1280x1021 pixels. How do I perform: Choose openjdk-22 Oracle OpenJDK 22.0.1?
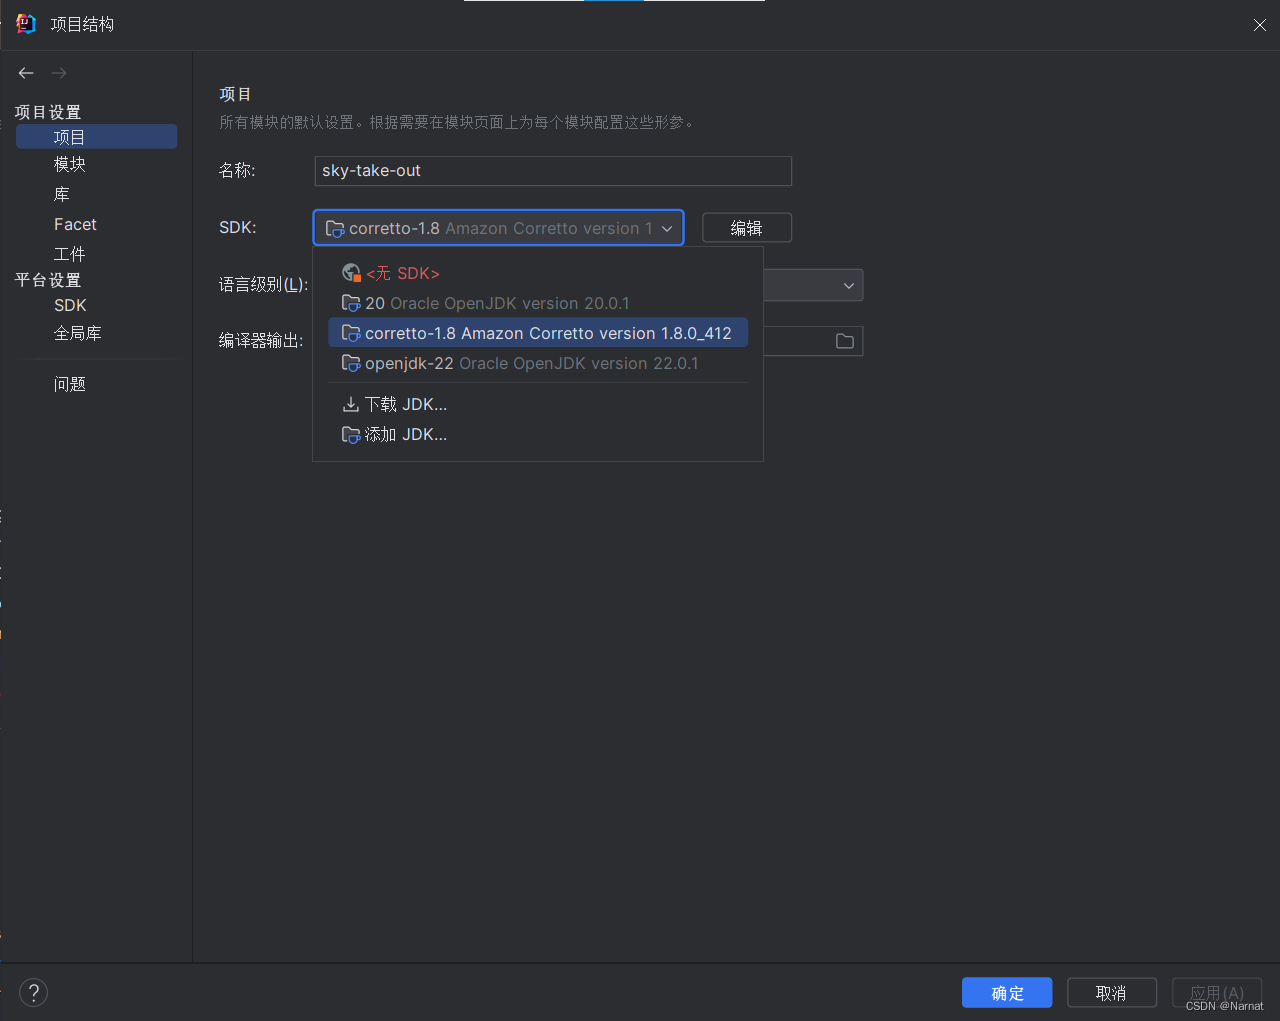[538, 363]
